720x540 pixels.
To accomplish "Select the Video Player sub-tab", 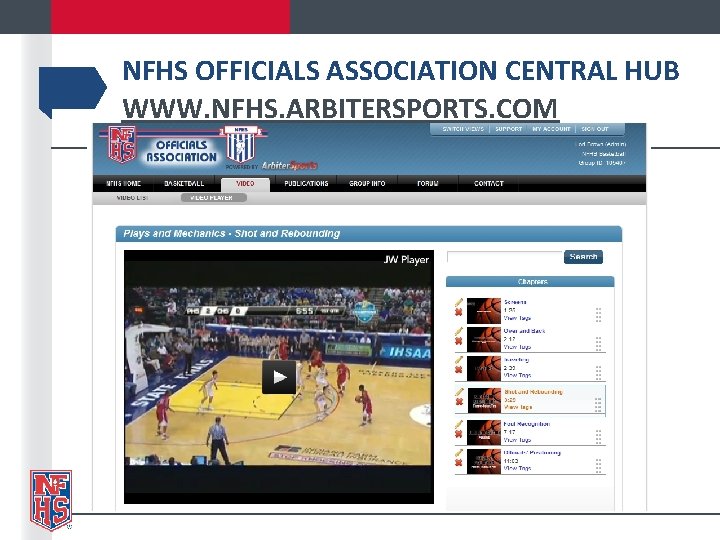I will click(x=214, y=197).
